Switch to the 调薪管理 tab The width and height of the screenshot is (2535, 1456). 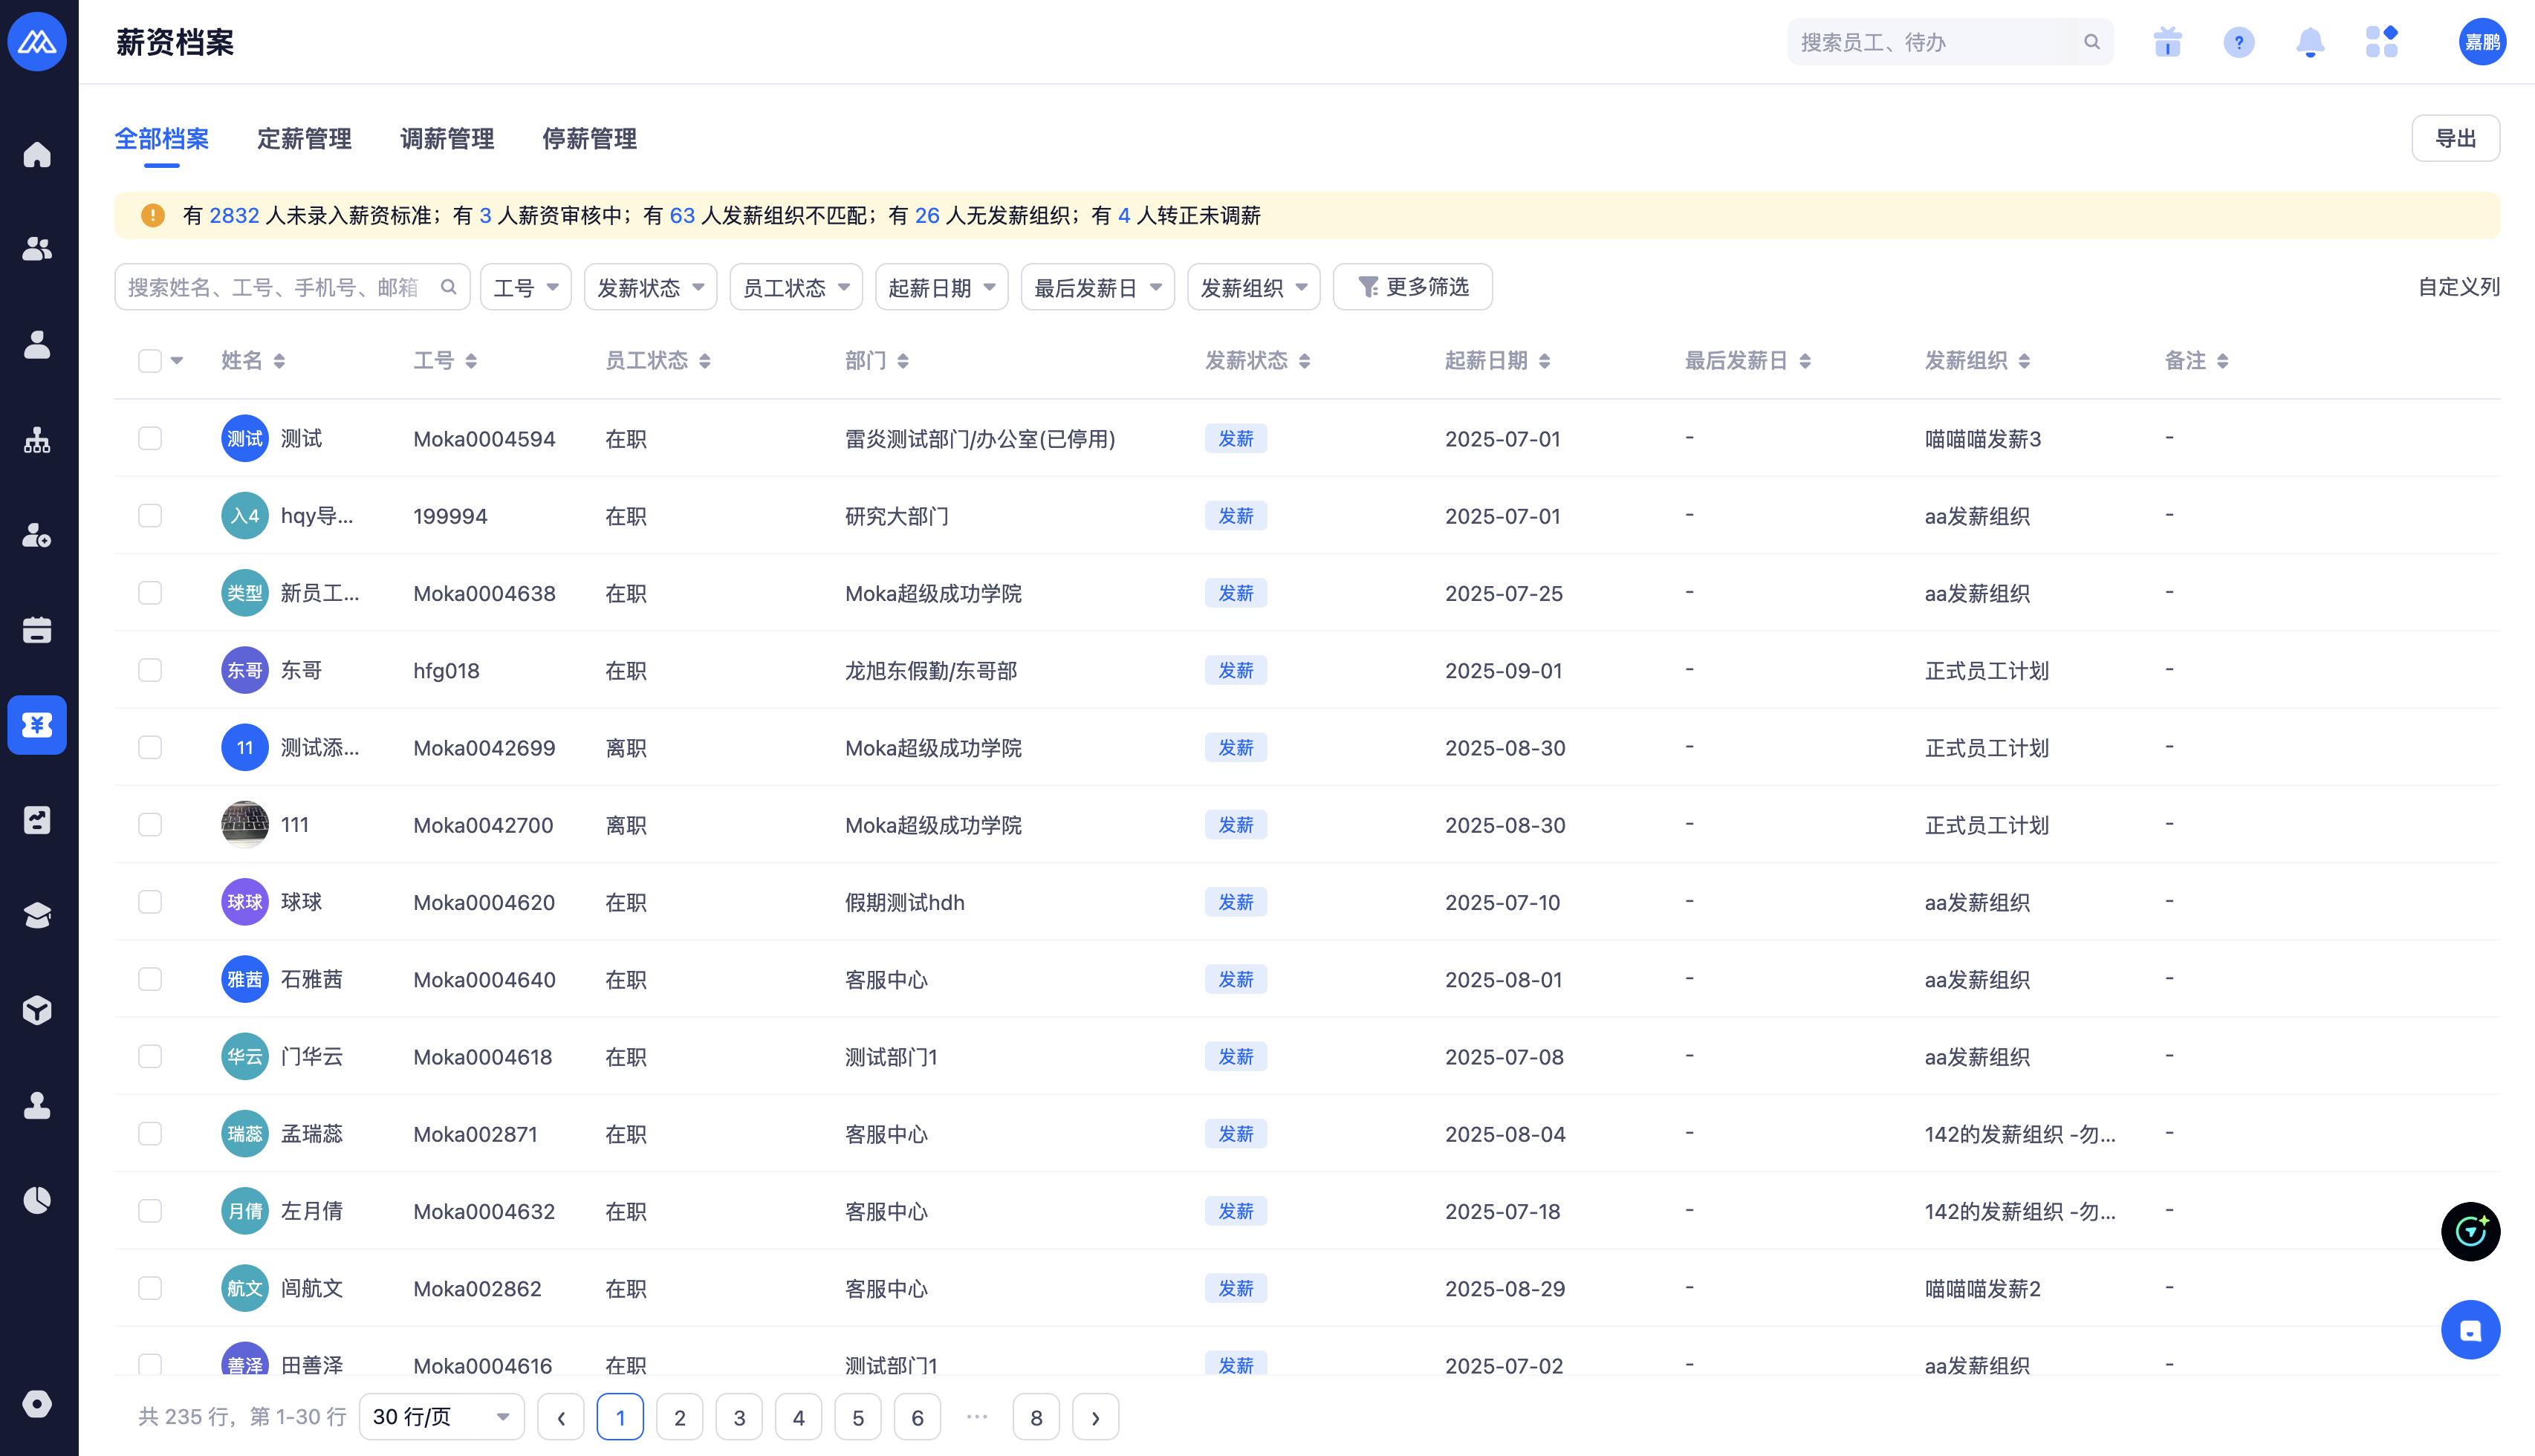[x=447, y=139]
